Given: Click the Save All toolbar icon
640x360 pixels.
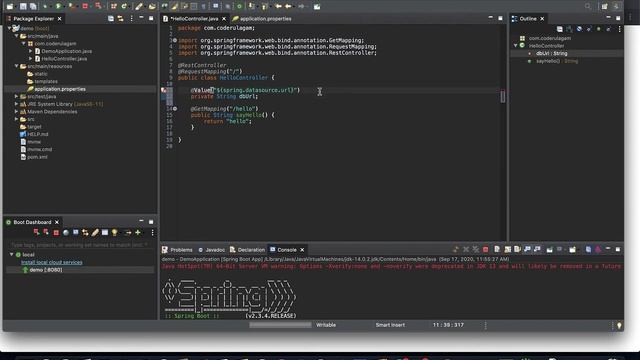Looking at the screenshot, I should pos(33,6).
